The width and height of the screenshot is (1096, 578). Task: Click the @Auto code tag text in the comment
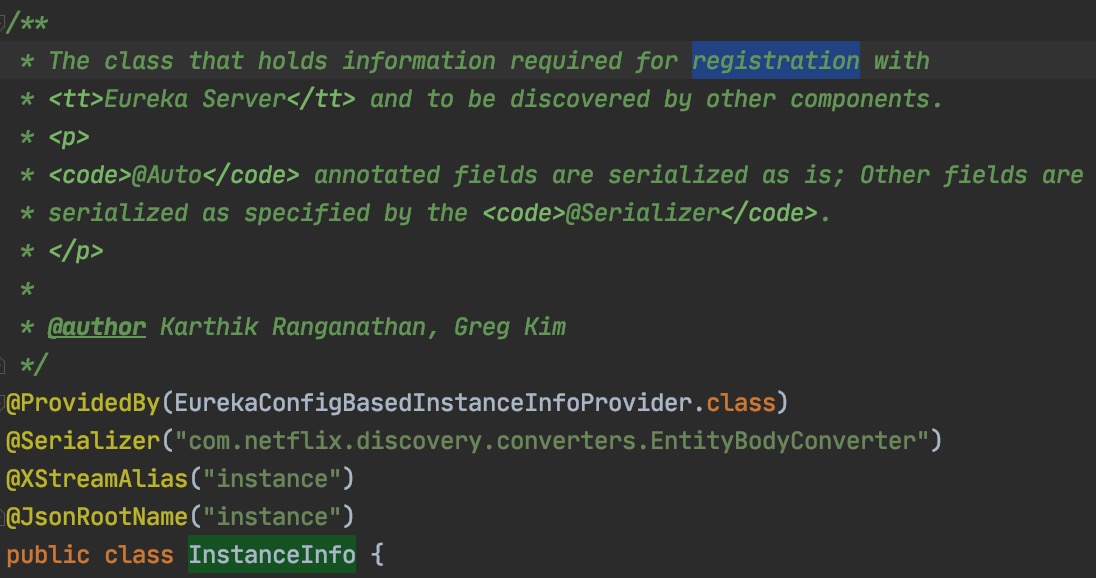point(167,175)
